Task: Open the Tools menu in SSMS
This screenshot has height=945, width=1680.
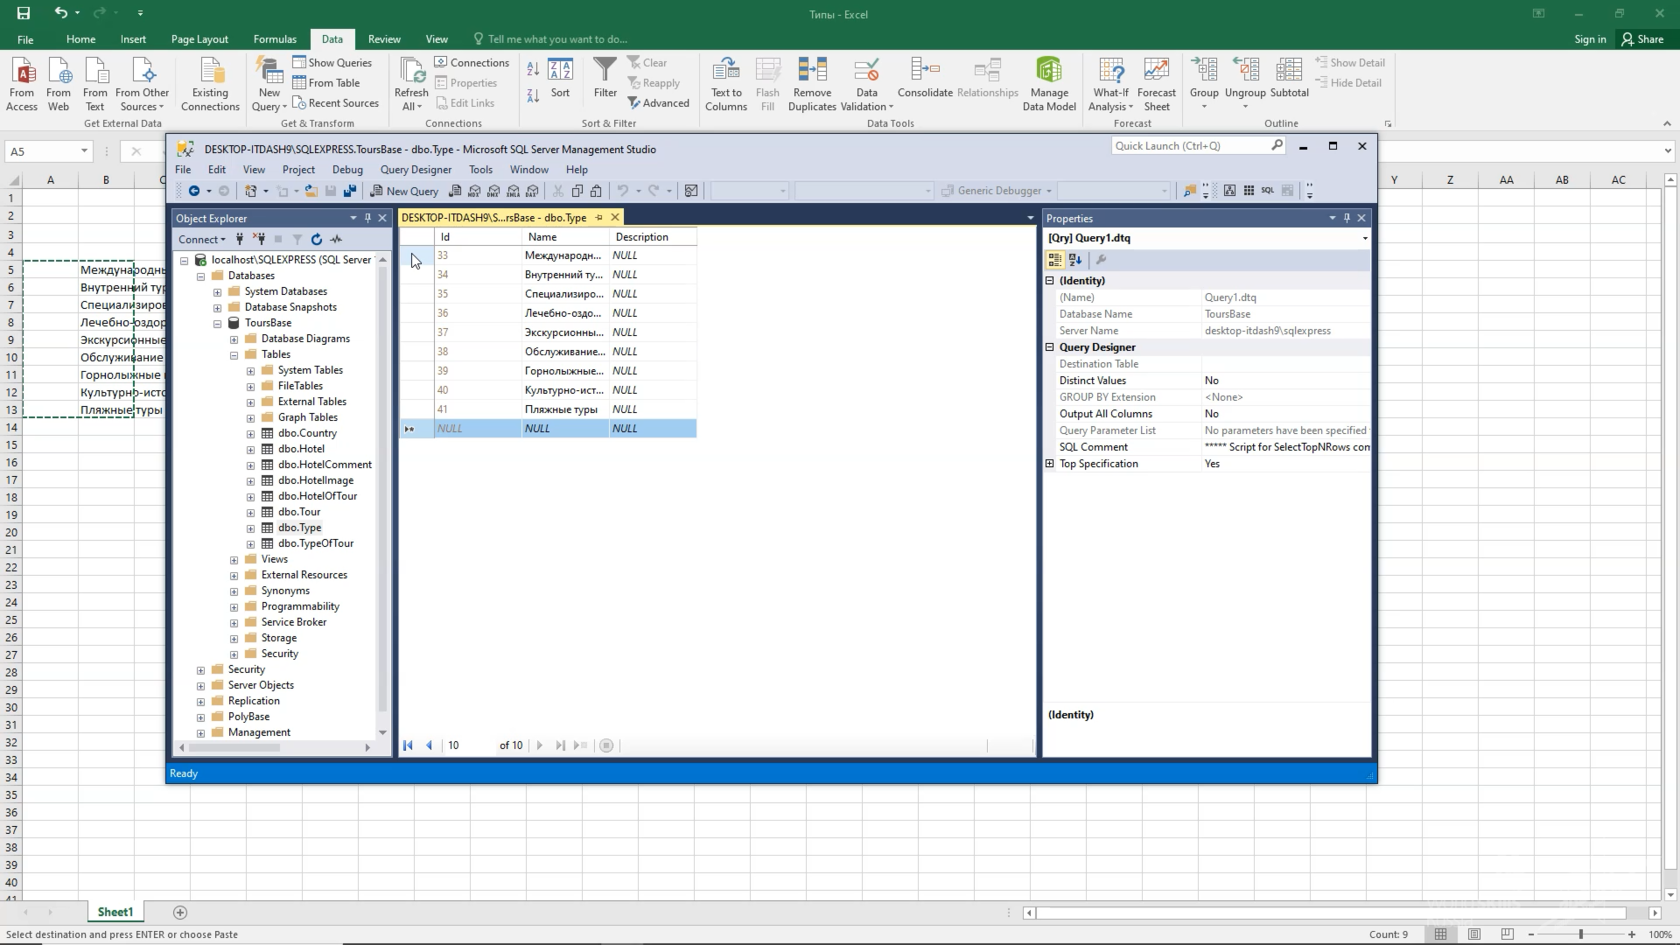Action: [481, 170]
